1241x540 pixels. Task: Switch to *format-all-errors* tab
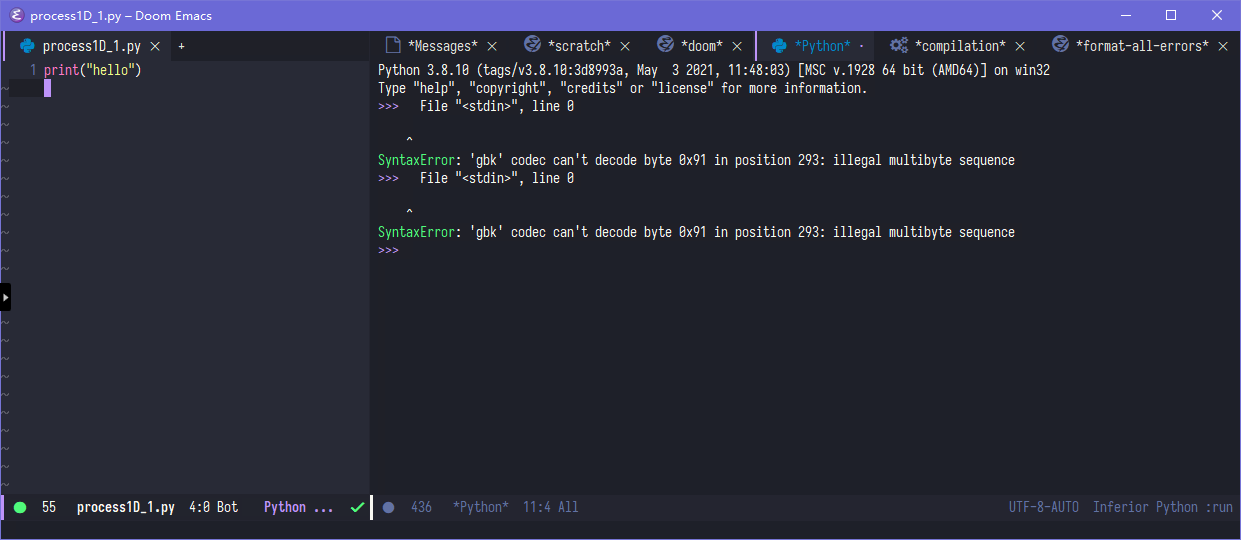point(1141,46)
